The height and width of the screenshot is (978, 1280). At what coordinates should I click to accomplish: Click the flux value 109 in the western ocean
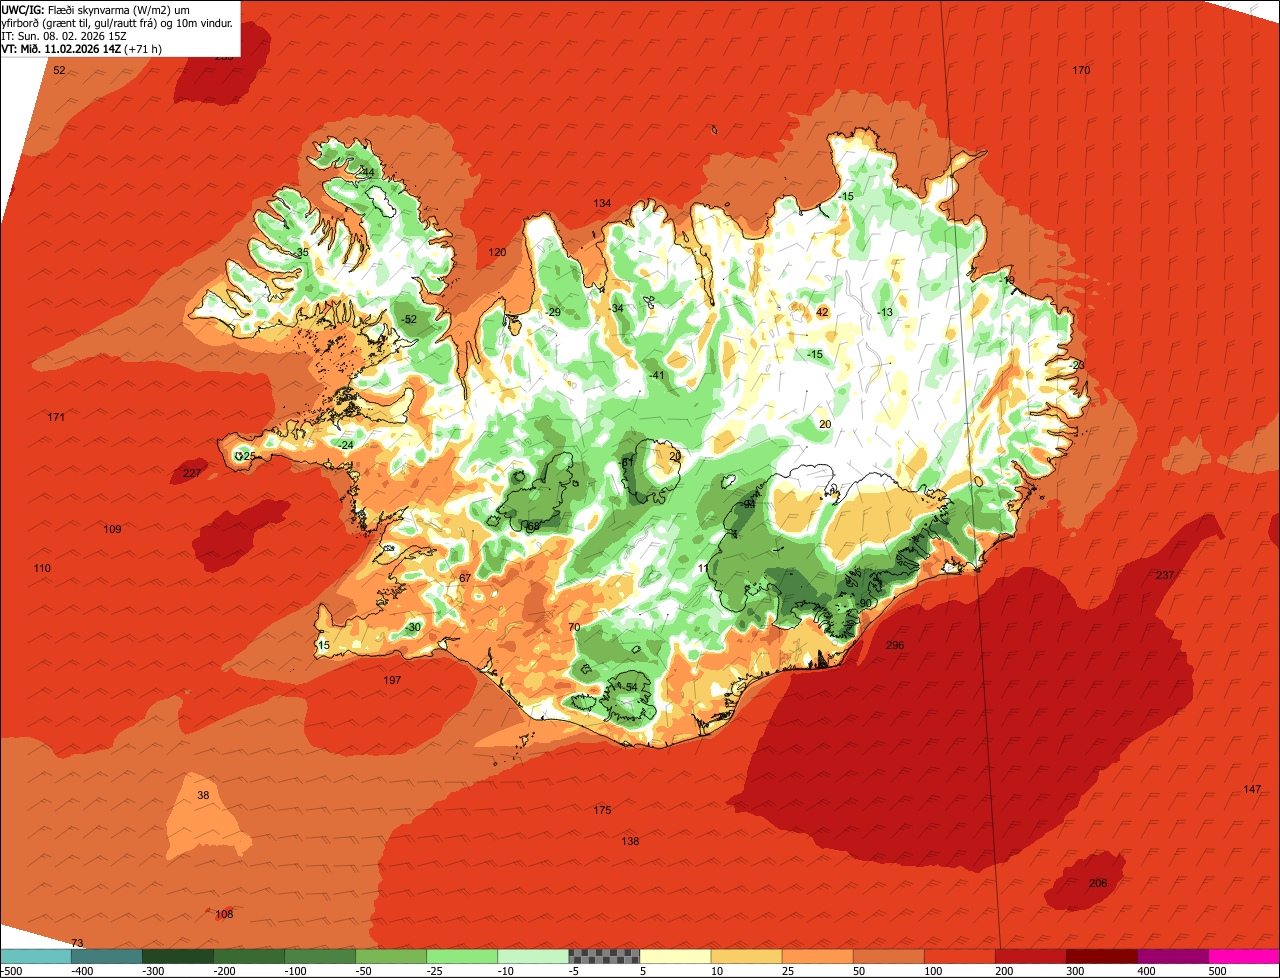pyautogui.click(x=112, y=529)
